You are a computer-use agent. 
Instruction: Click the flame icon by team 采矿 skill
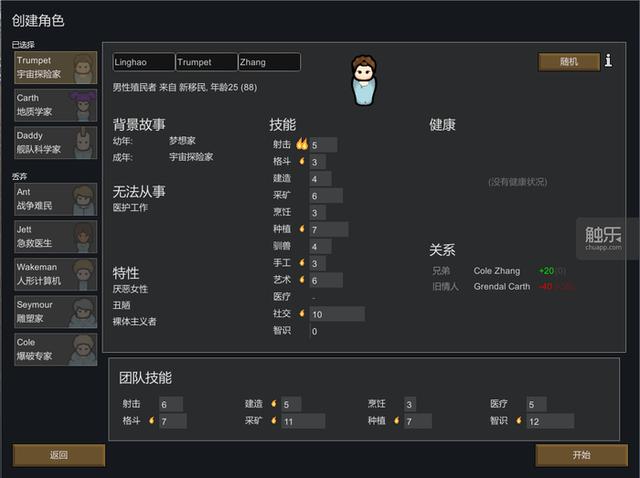point(273,420)
